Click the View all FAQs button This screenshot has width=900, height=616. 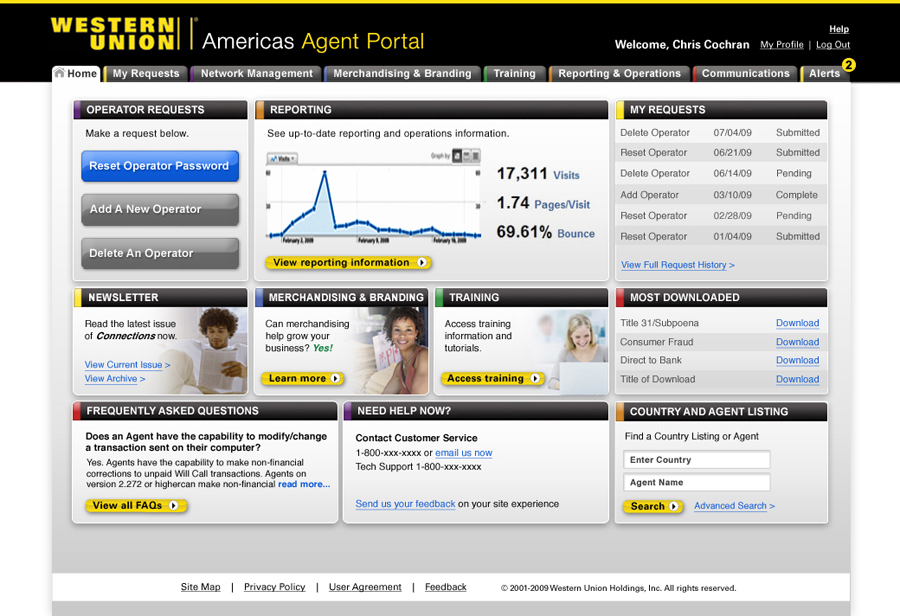(136, 505)
